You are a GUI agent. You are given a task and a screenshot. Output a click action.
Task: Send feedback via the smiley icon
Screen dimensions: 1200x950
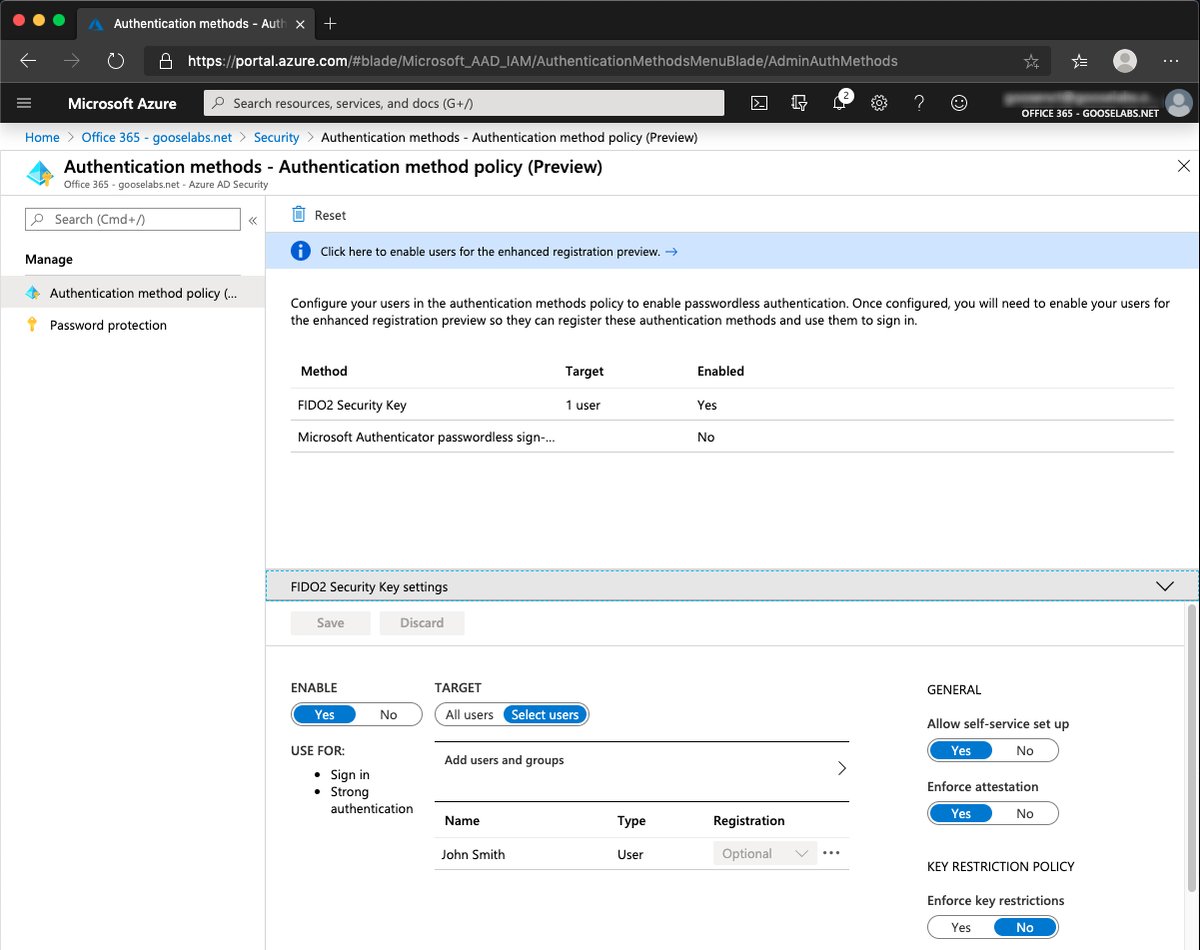[x=959, y=102]
